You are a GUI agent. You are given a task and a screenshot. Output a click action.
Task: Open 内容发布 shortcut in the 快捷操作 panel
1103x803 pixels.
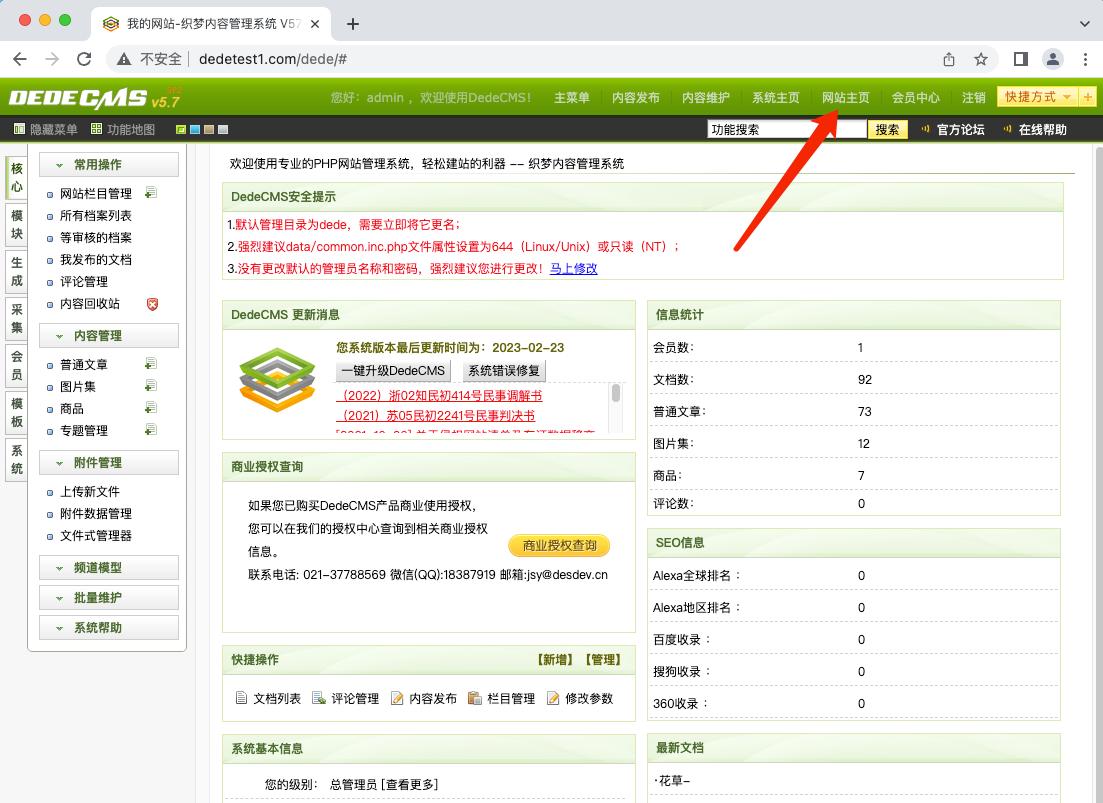tap(423, 698)
